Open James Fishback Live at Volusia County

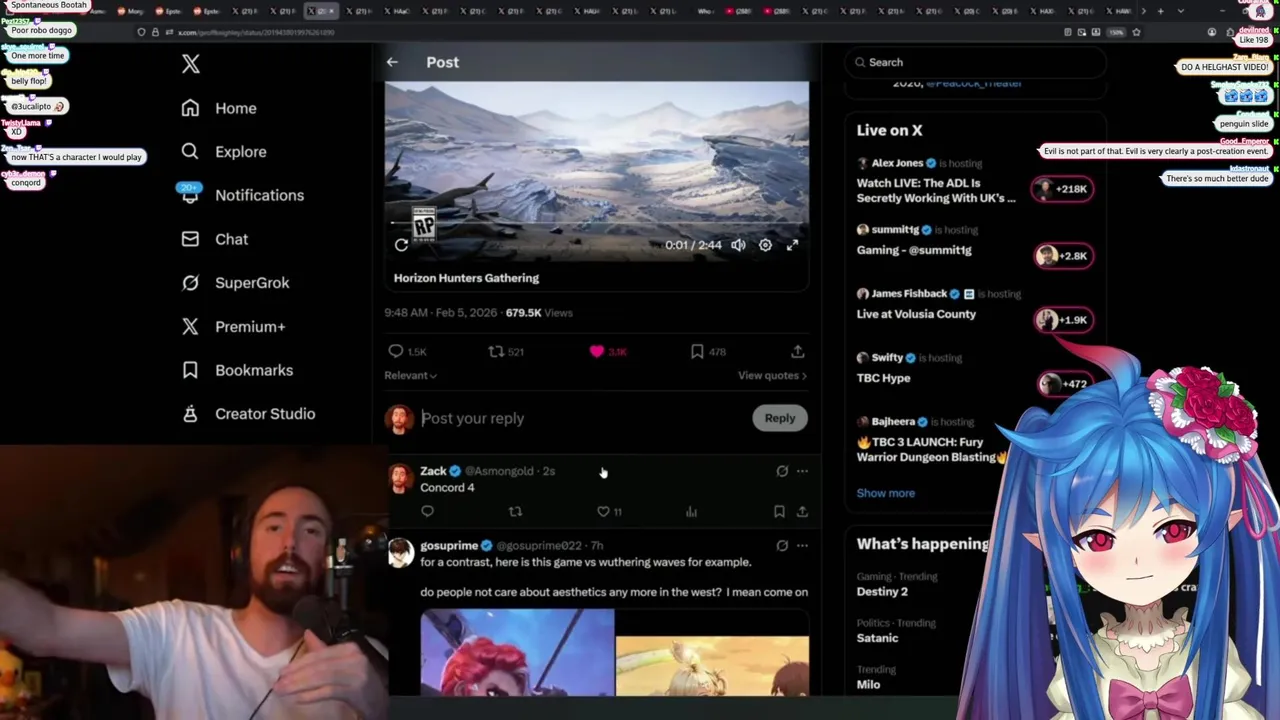pos(975,305)
